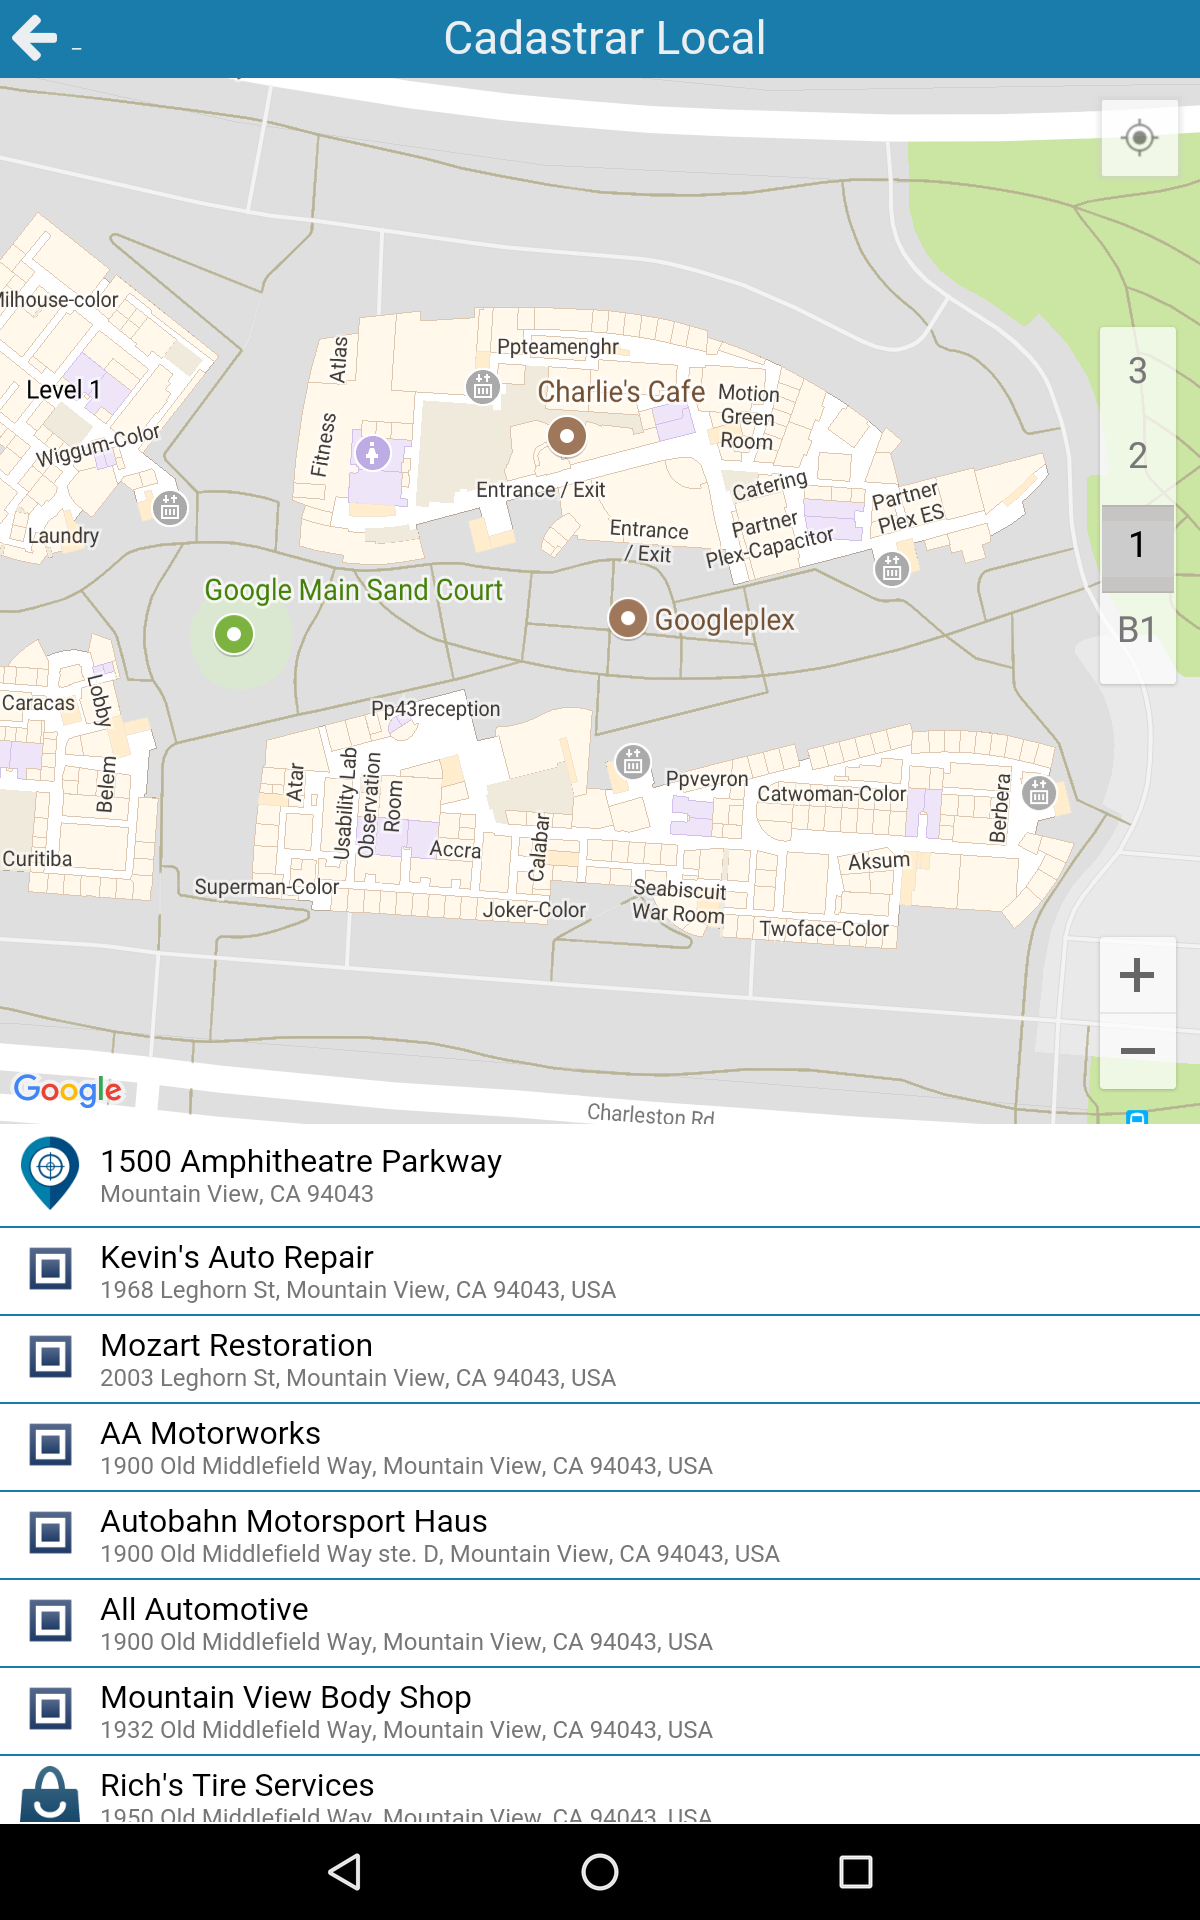1200x1920 pixels.
Task: Switch to floor level 2
Action: (x=1137, y=456)
